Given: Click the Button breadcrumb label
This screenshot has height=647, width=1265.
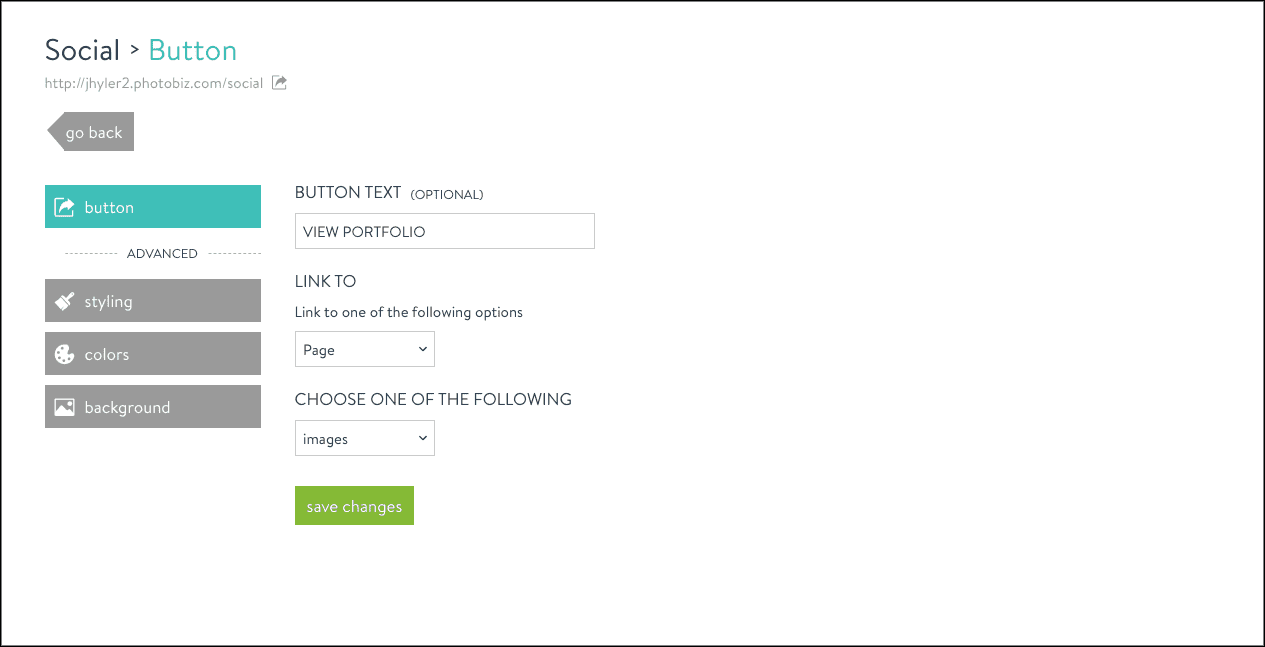Looking at the screenshot, I should [x=192, y=49].
